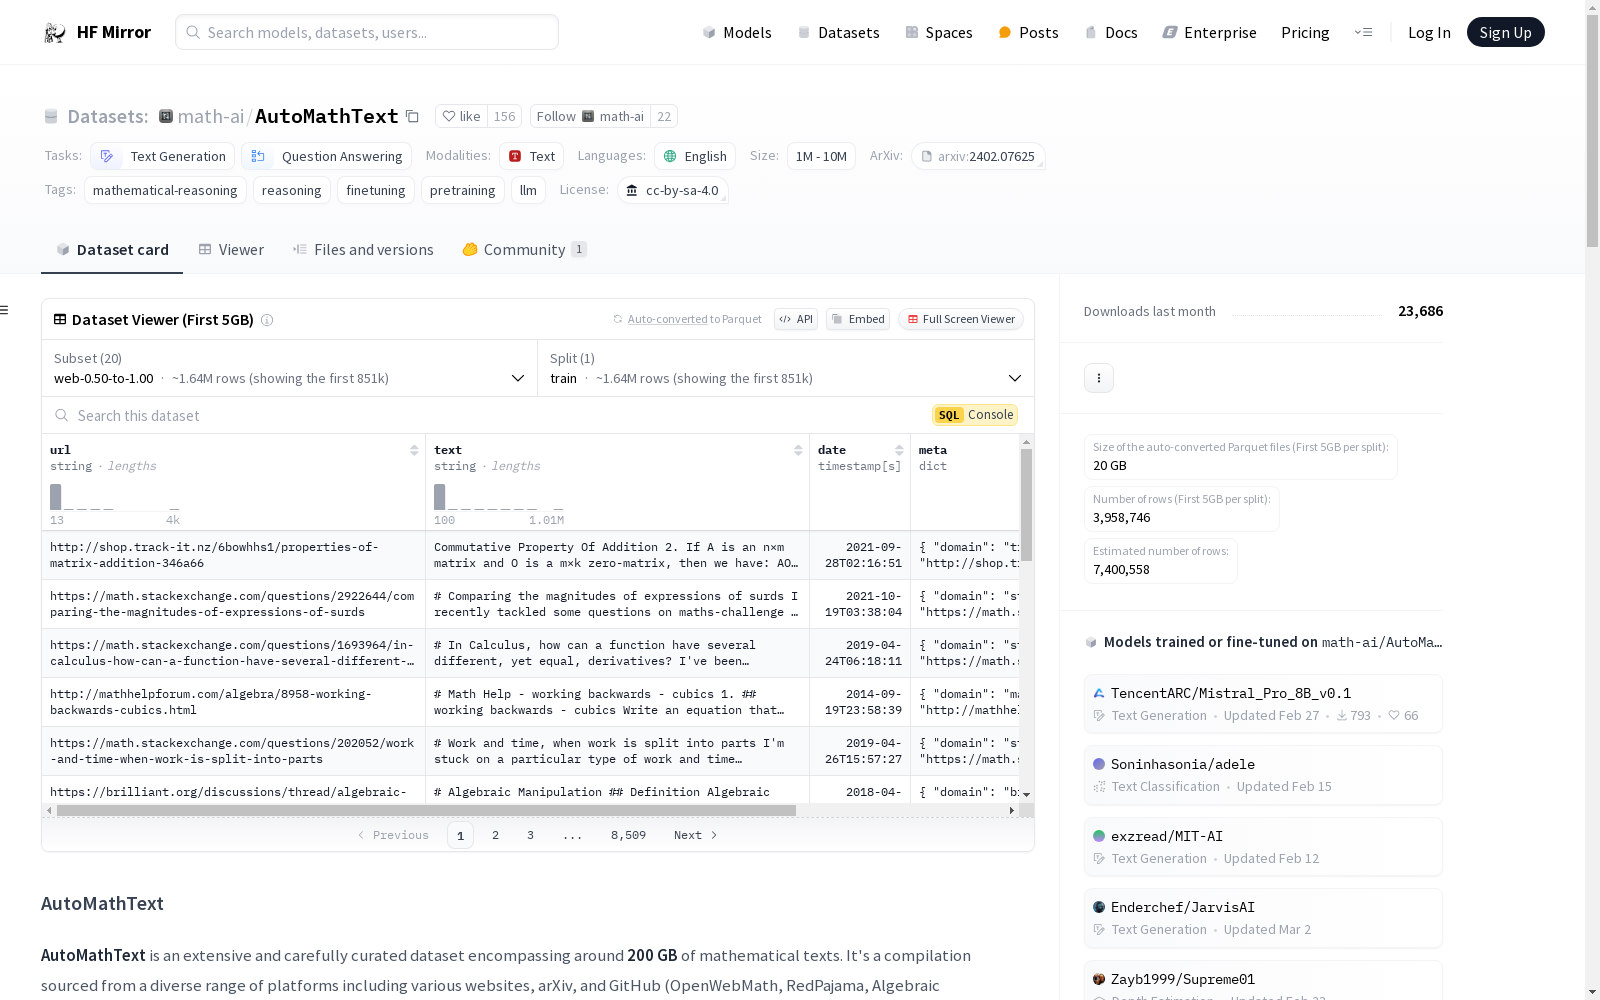Focus the search models, datasets, users field

[x=367, y=32]
